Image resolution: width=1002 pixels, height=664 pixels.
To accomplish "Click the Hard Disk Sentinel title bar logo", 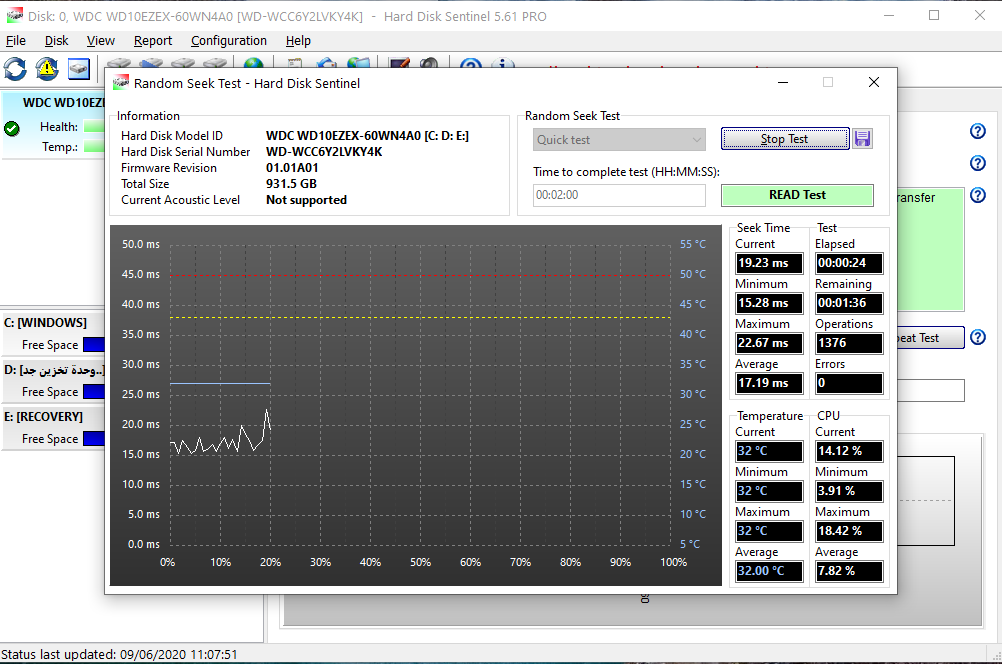I will tap(13, 15).
